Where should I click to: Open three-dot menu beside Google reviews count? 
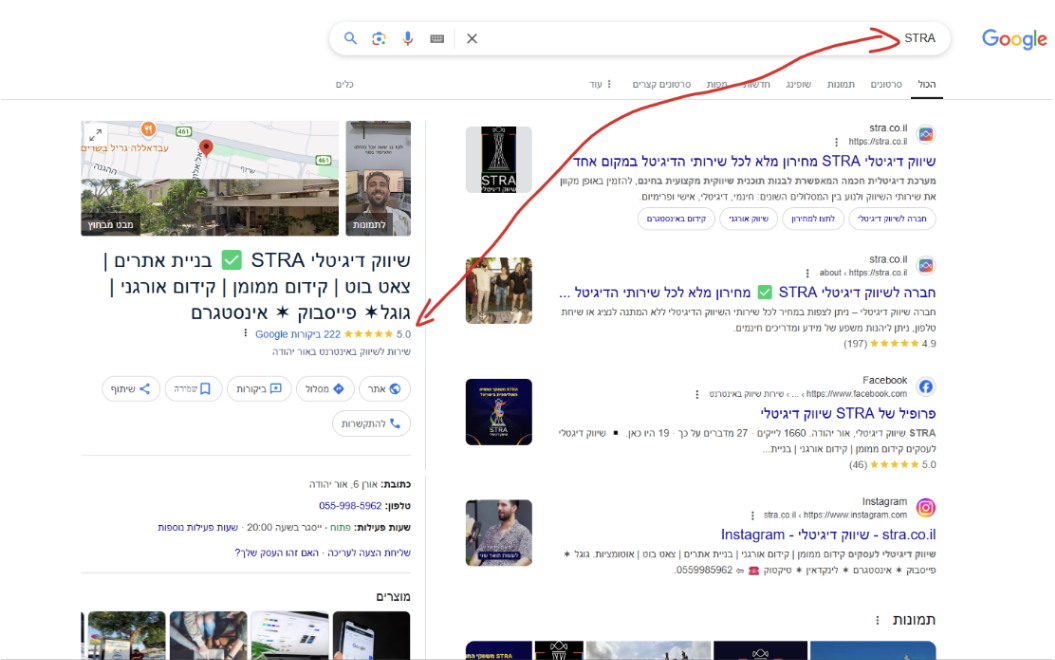point(243,335)
